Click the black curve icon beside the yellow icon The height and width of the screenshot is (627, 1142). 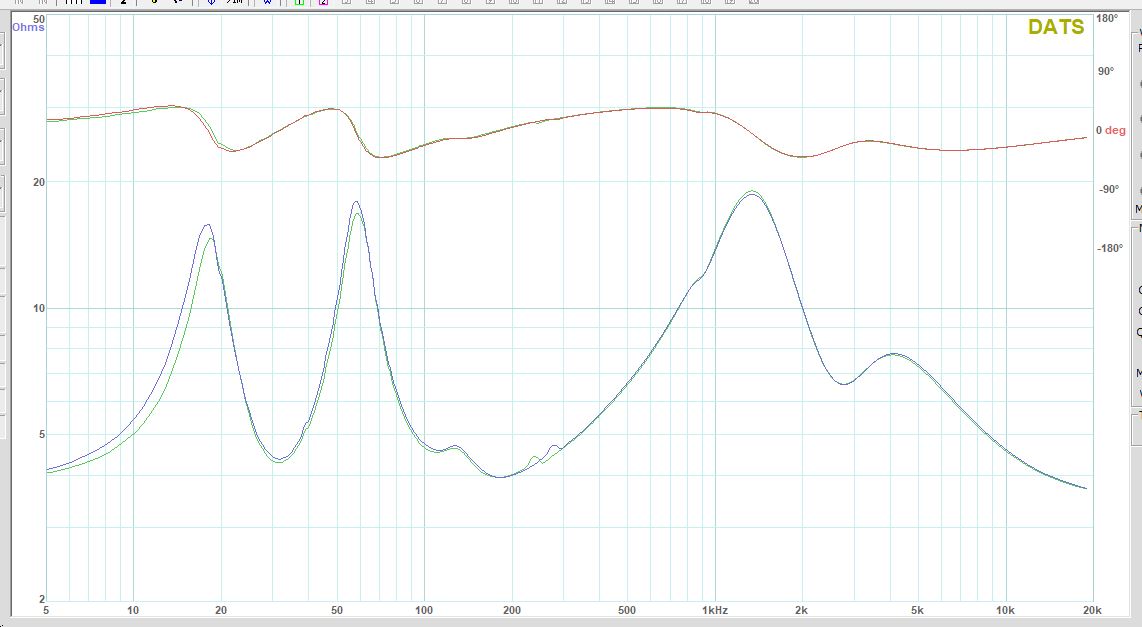coord(177,3)
